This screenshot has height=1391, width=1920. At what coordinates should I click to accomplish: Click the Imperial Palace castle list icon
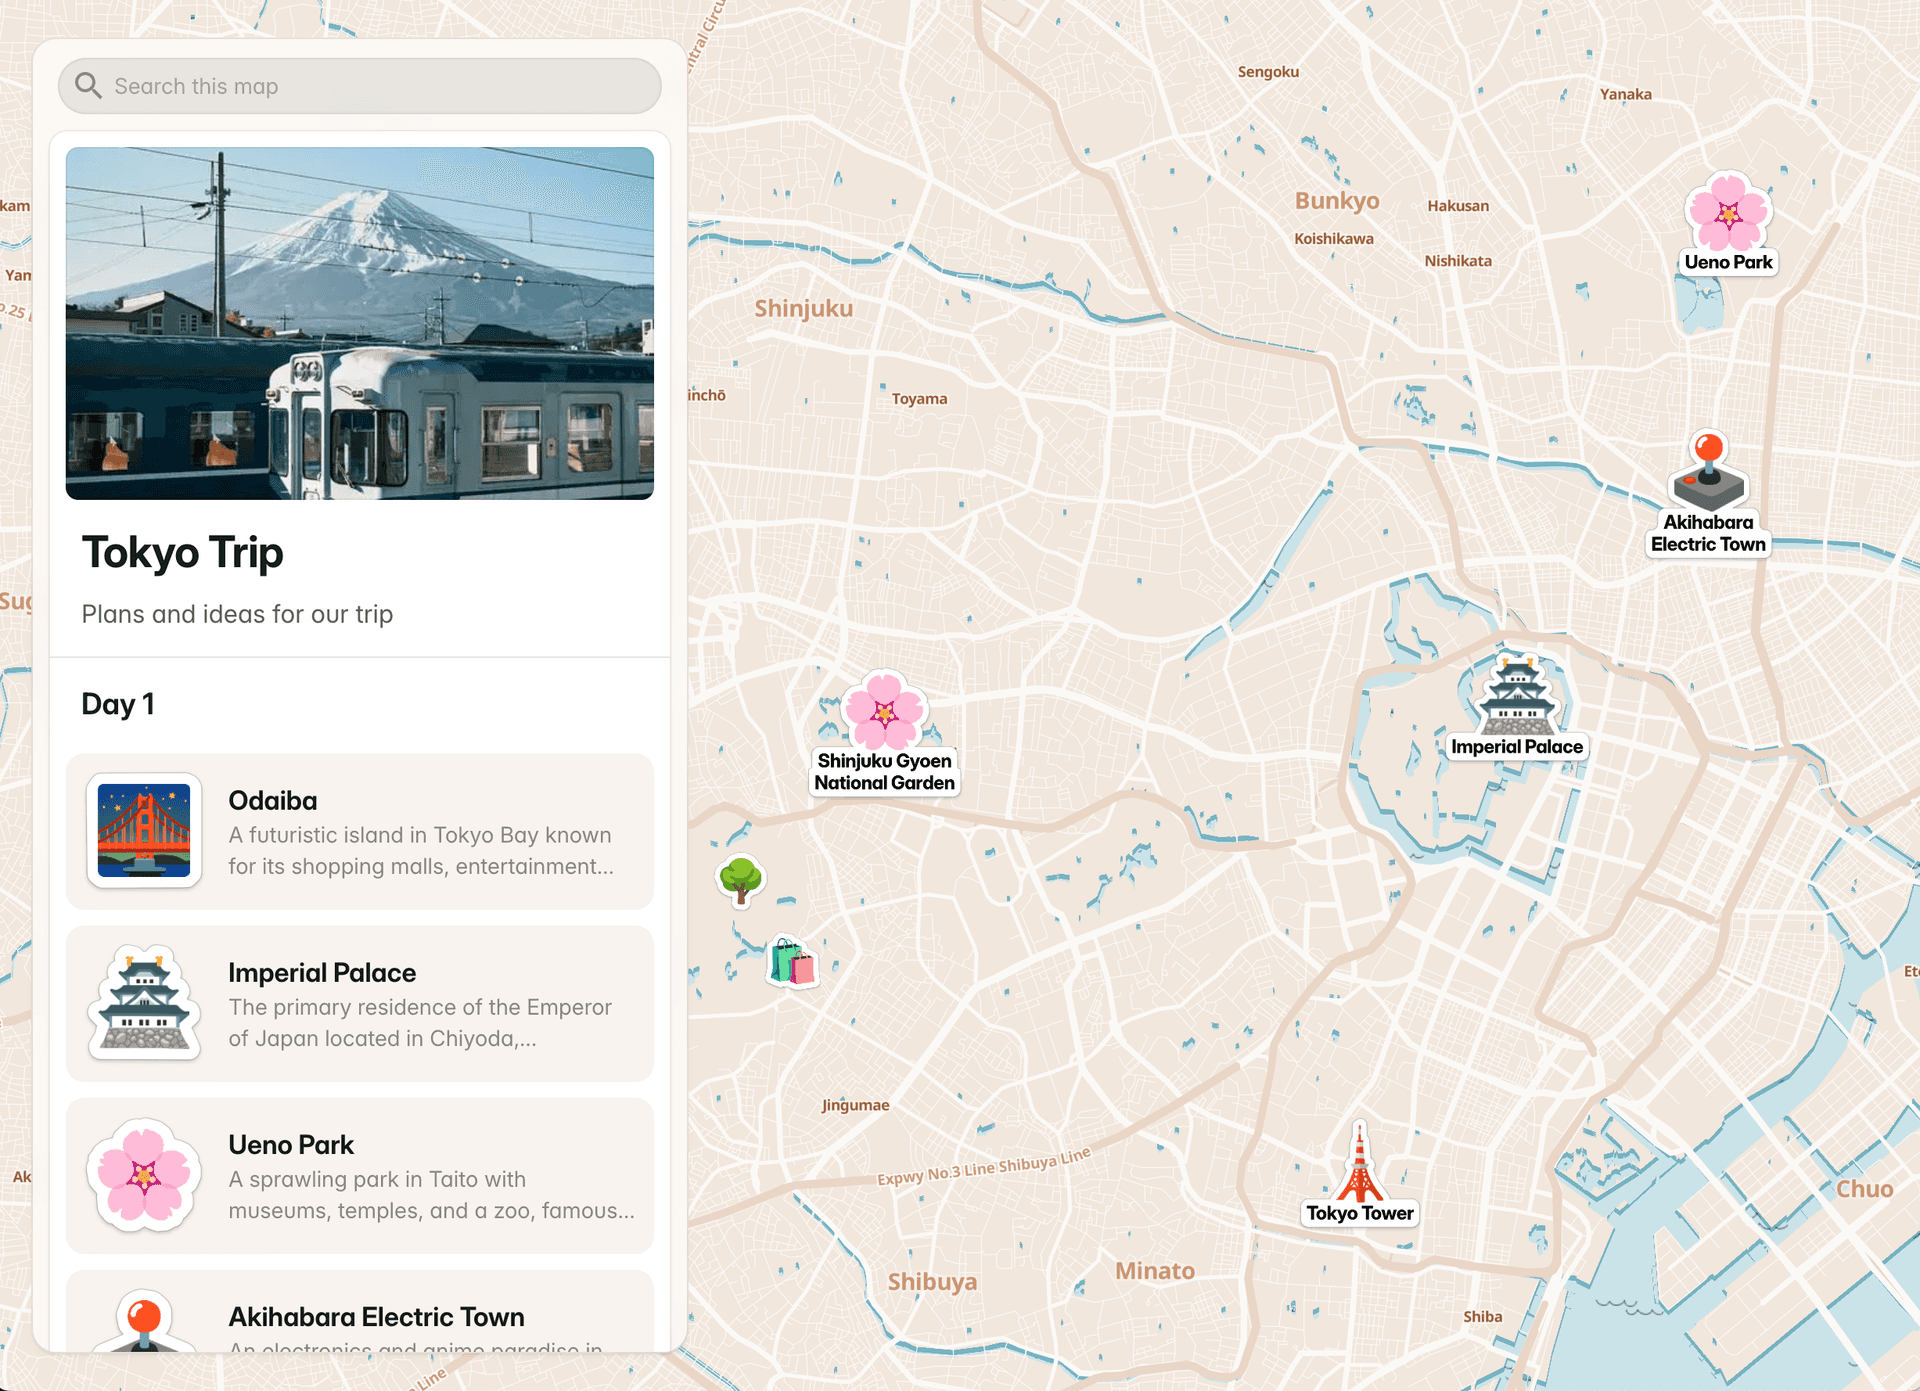tap(144, 1003)
